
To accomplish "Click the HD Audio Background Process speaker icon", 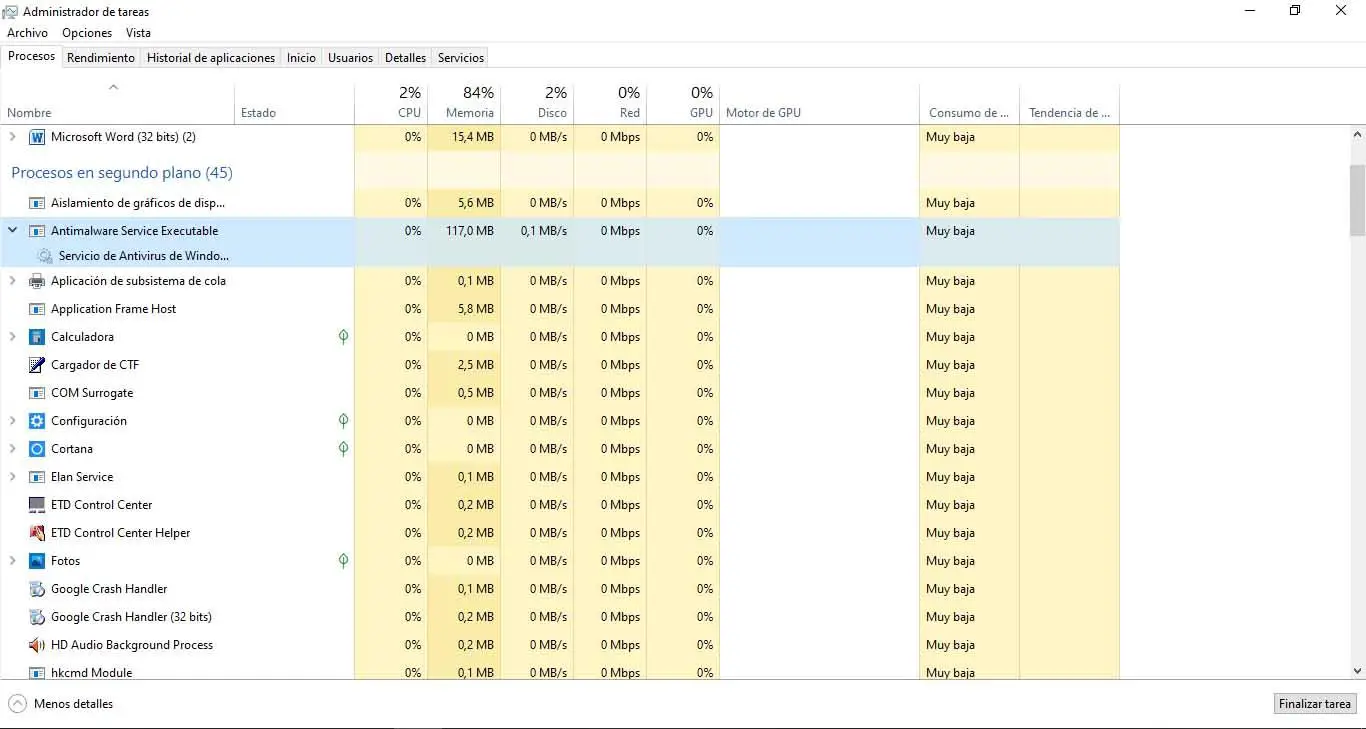I will [37, 645].
